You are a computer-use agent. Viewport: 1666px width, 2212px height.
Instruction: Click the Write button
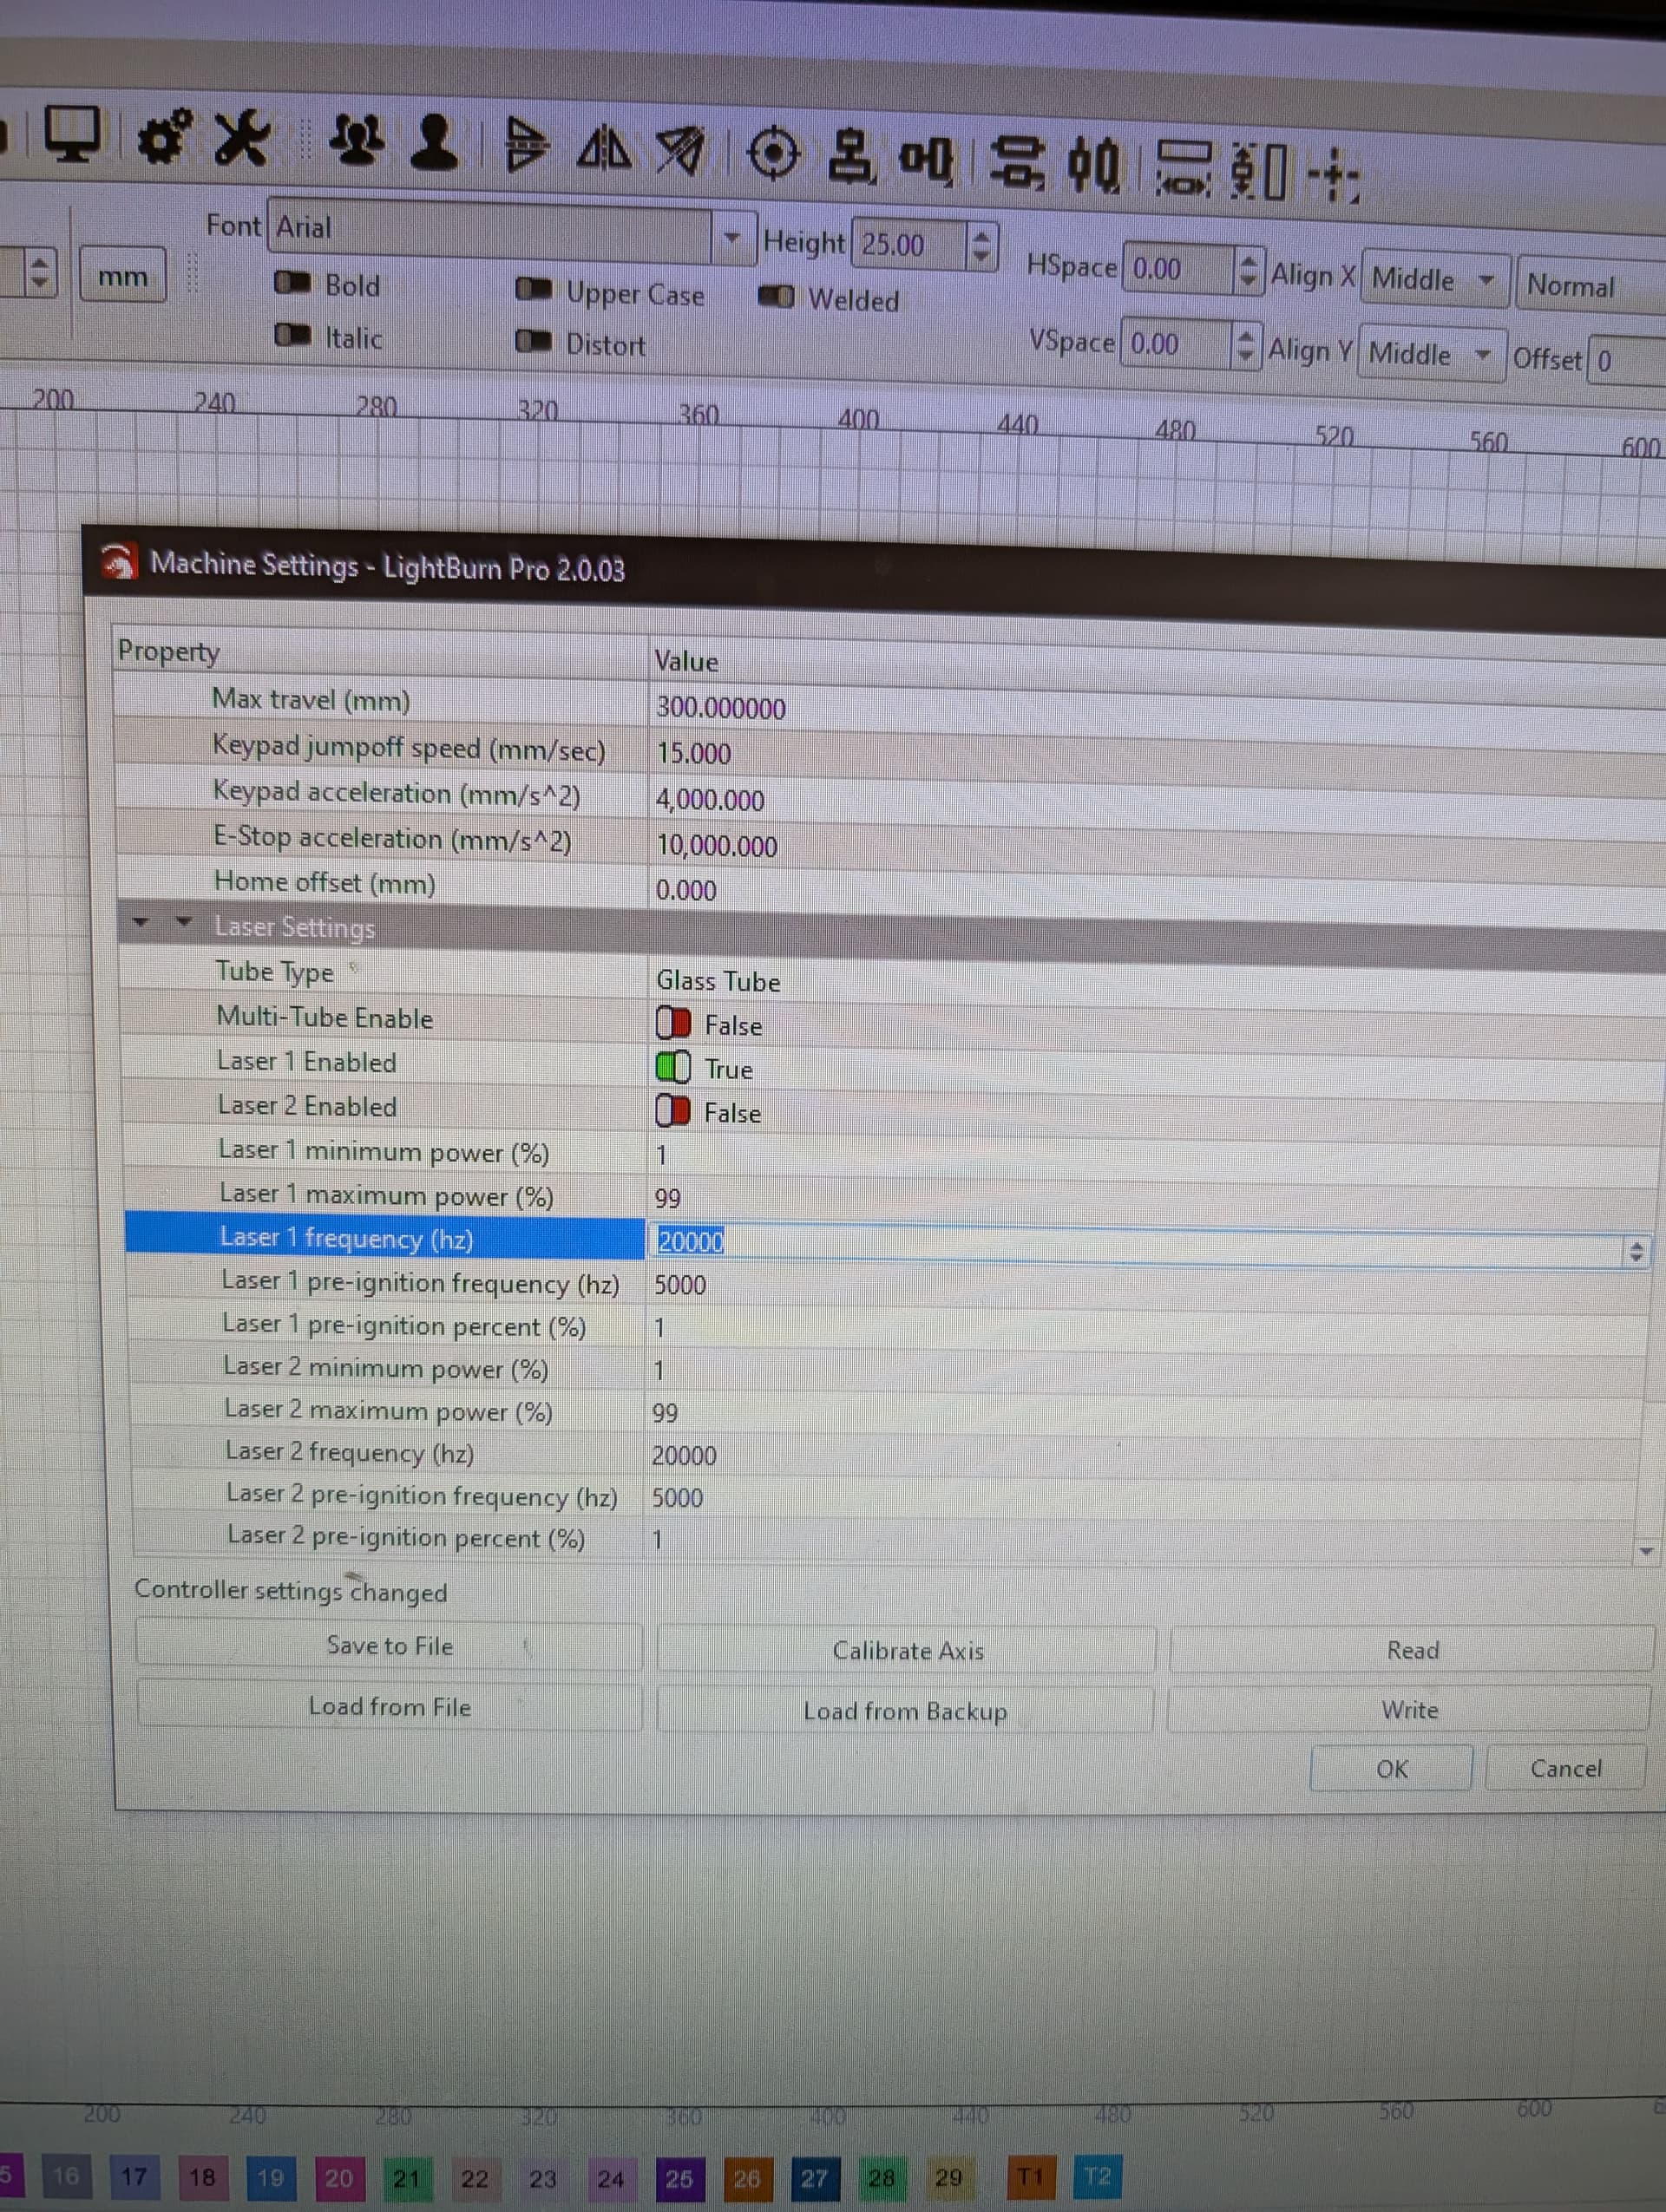(1408, 1710)
